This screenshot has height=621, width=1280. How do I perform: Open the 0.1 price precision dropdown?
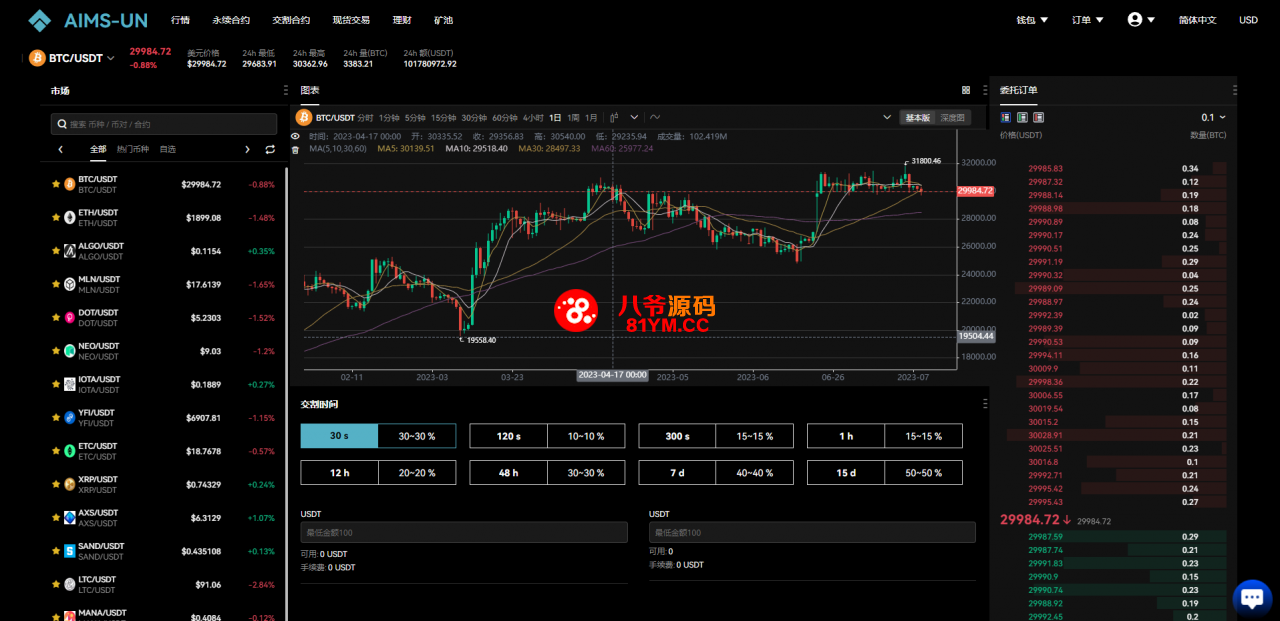(x=1214, y=117)
